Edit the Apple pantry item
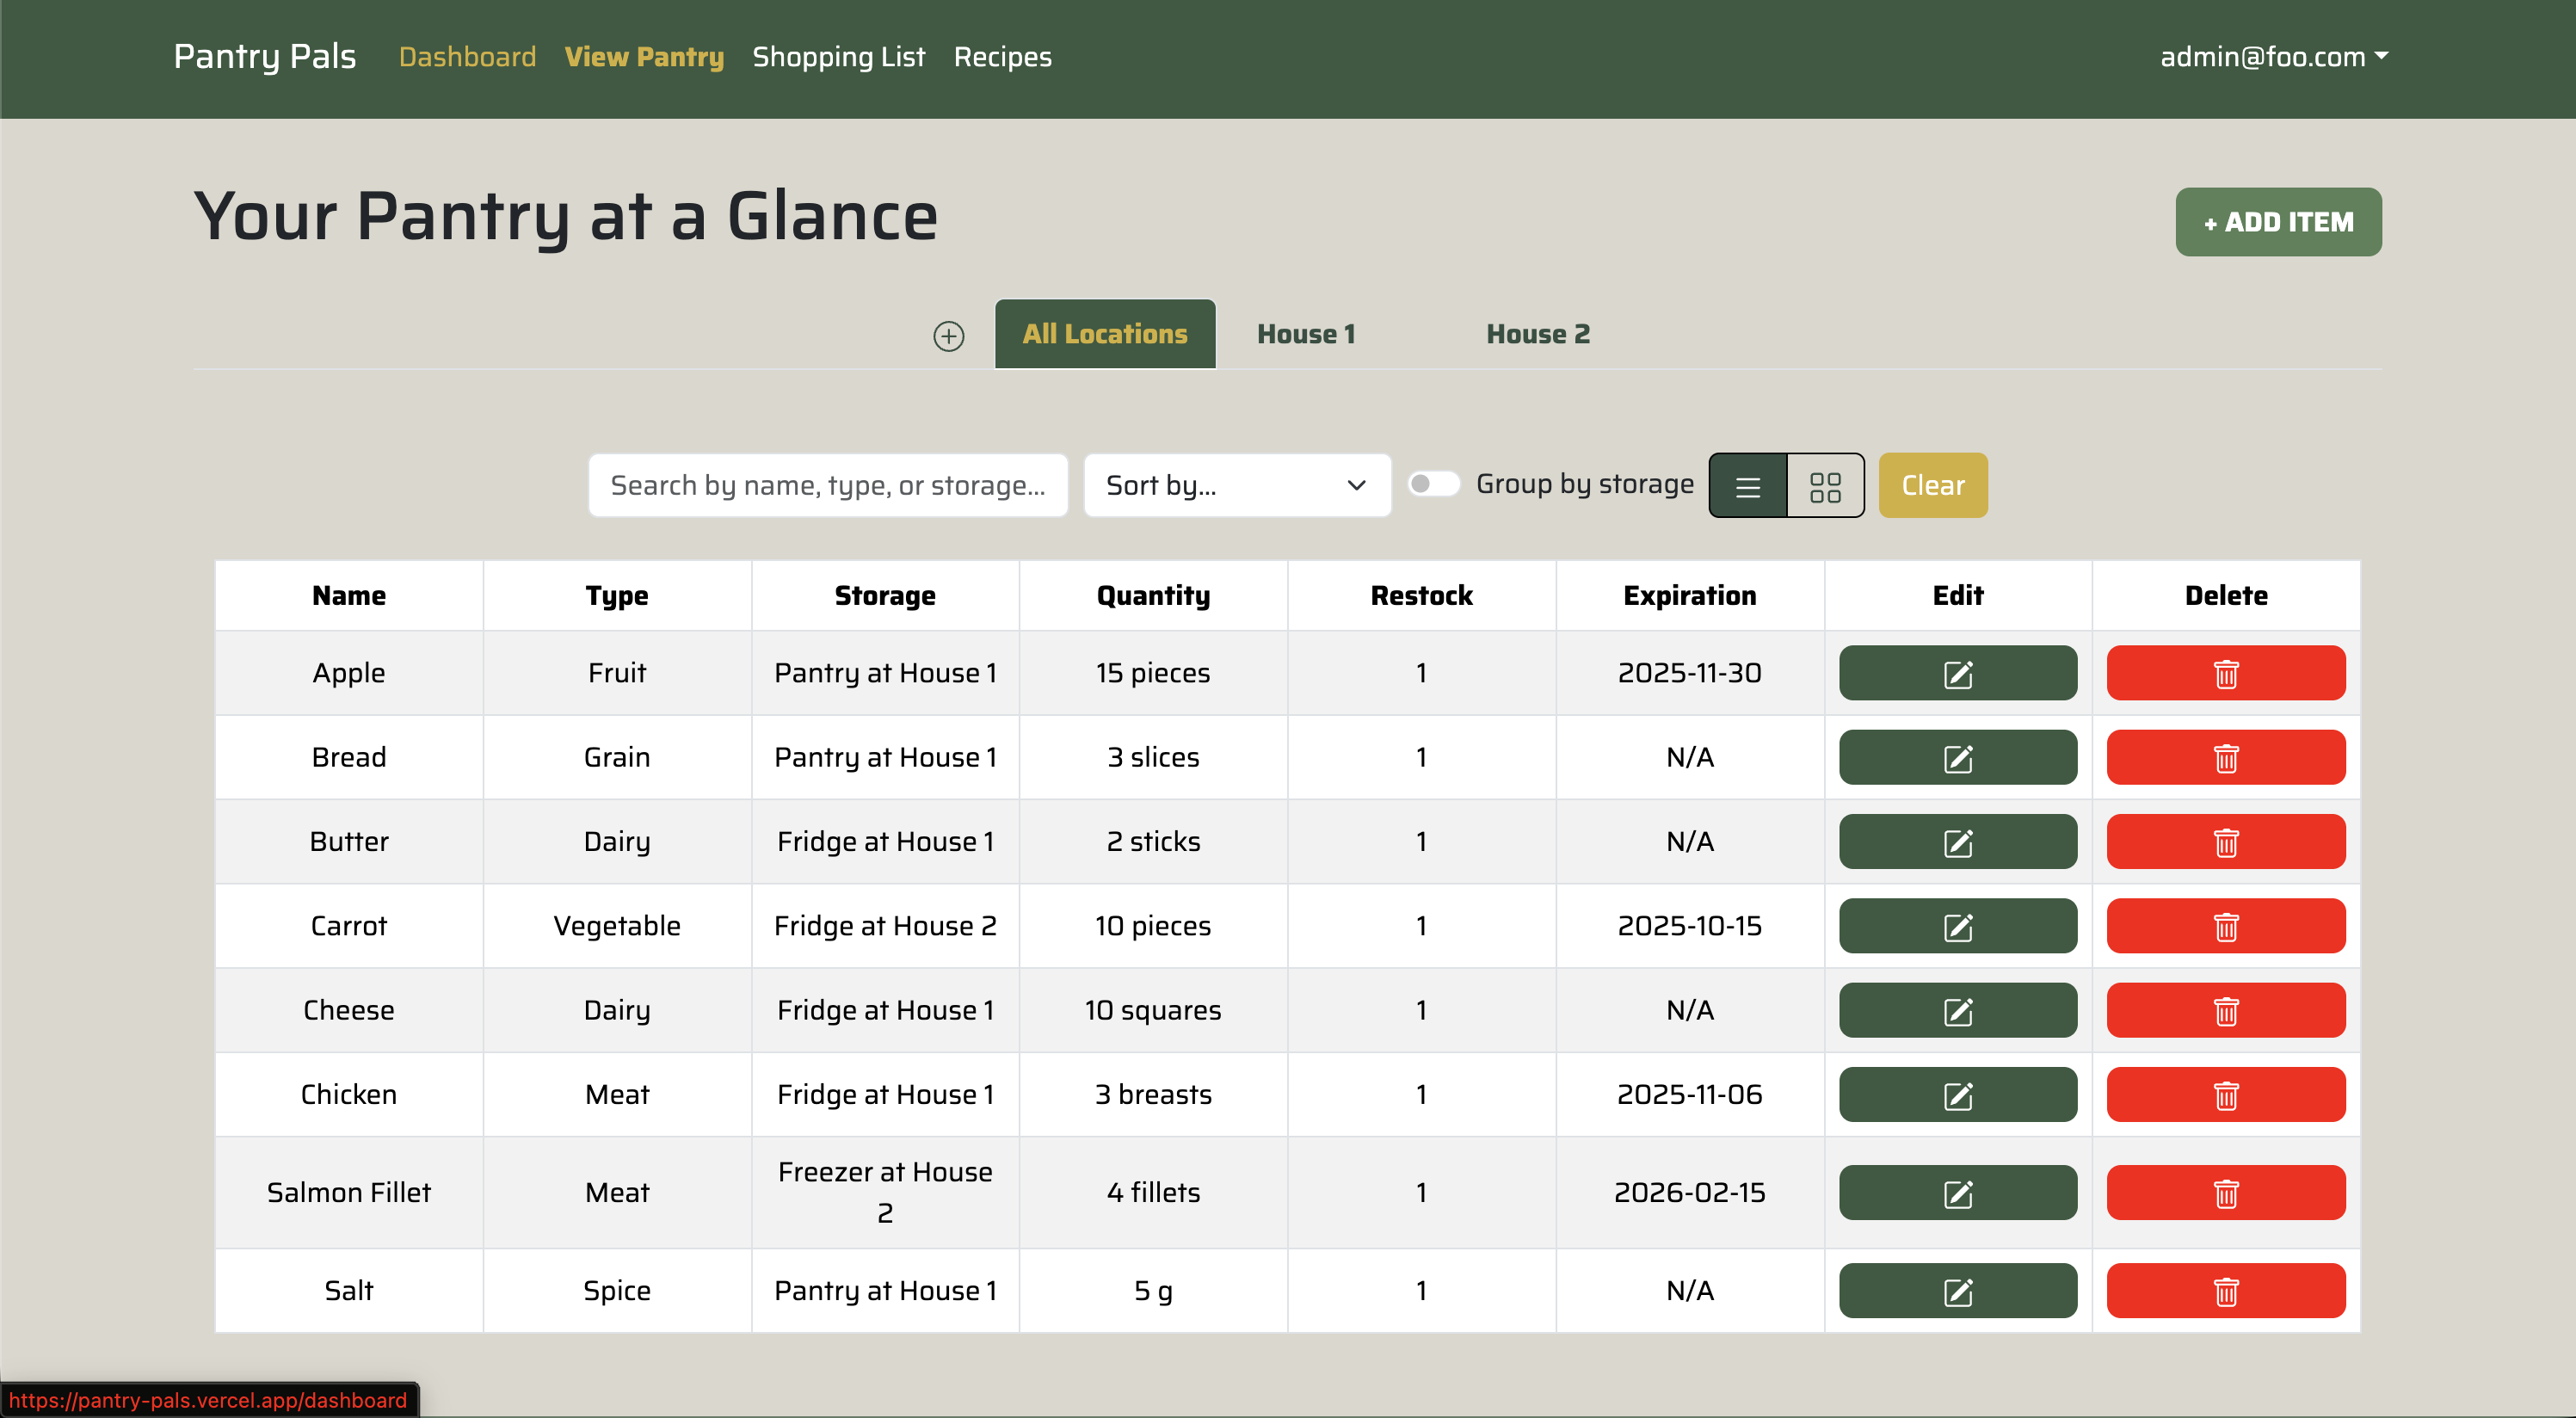This screenshot has width=2576, height=1418. coord(1957,672)
